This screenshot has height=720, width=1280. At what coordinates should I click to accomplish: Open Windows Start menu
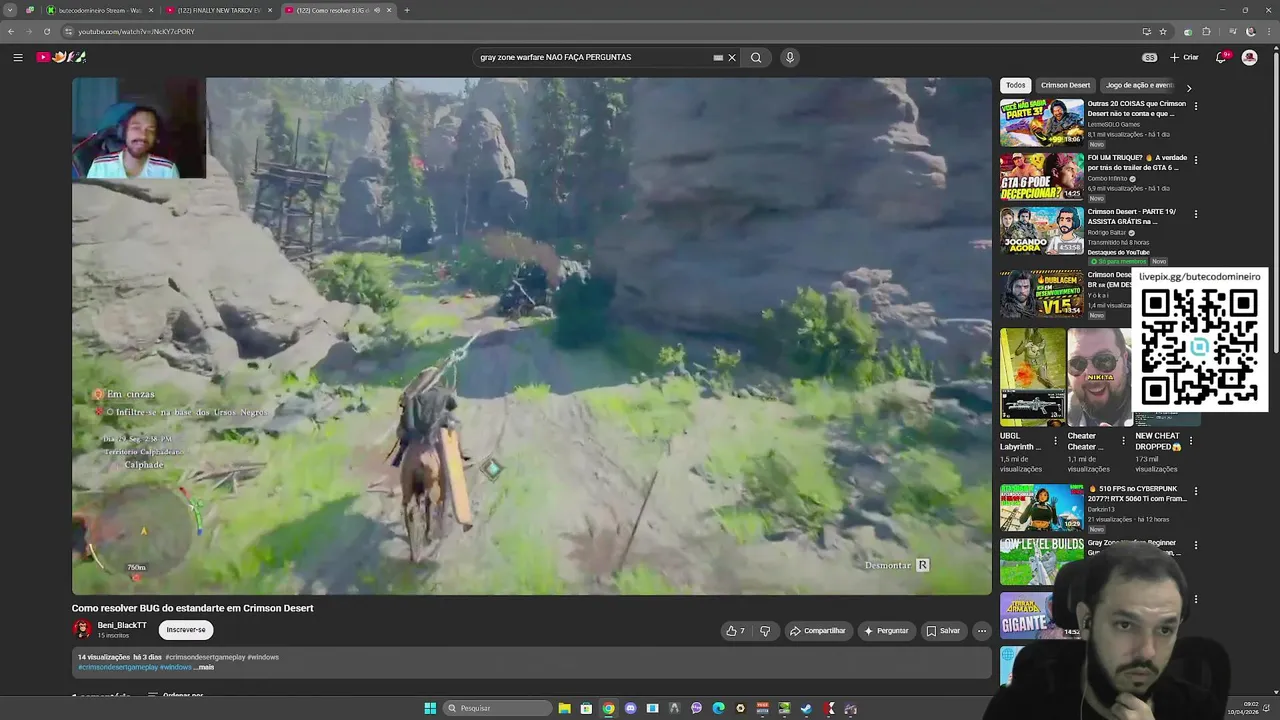tap(430, 708)
